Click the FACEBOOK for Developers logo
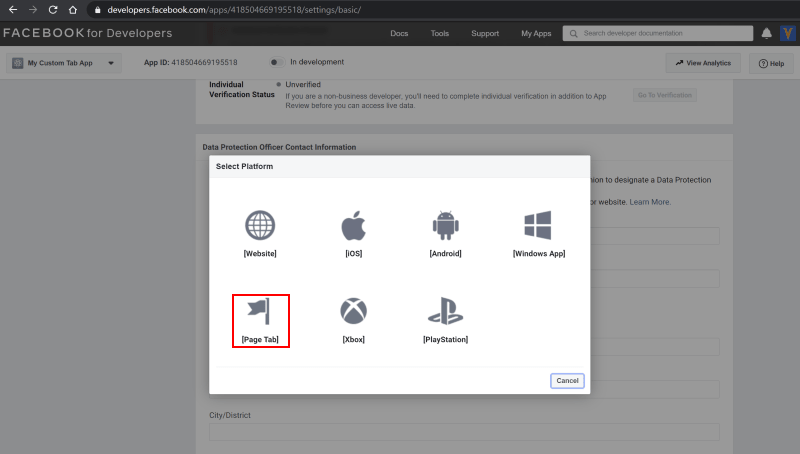Viewport: 800px width, 454px height. point(88,33)
